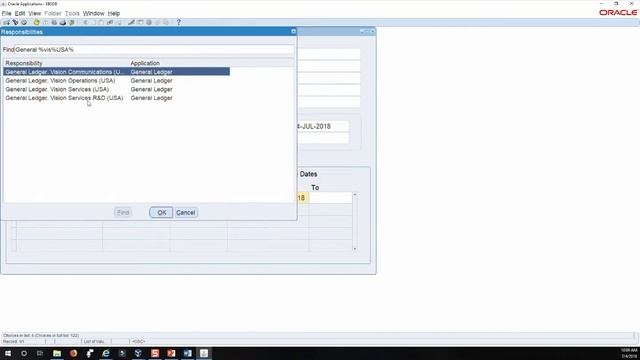Click Application cell for Vision Operations row
Image resolution: width=640 pixels, height=360 pixels.
click(x=151, y=81)
